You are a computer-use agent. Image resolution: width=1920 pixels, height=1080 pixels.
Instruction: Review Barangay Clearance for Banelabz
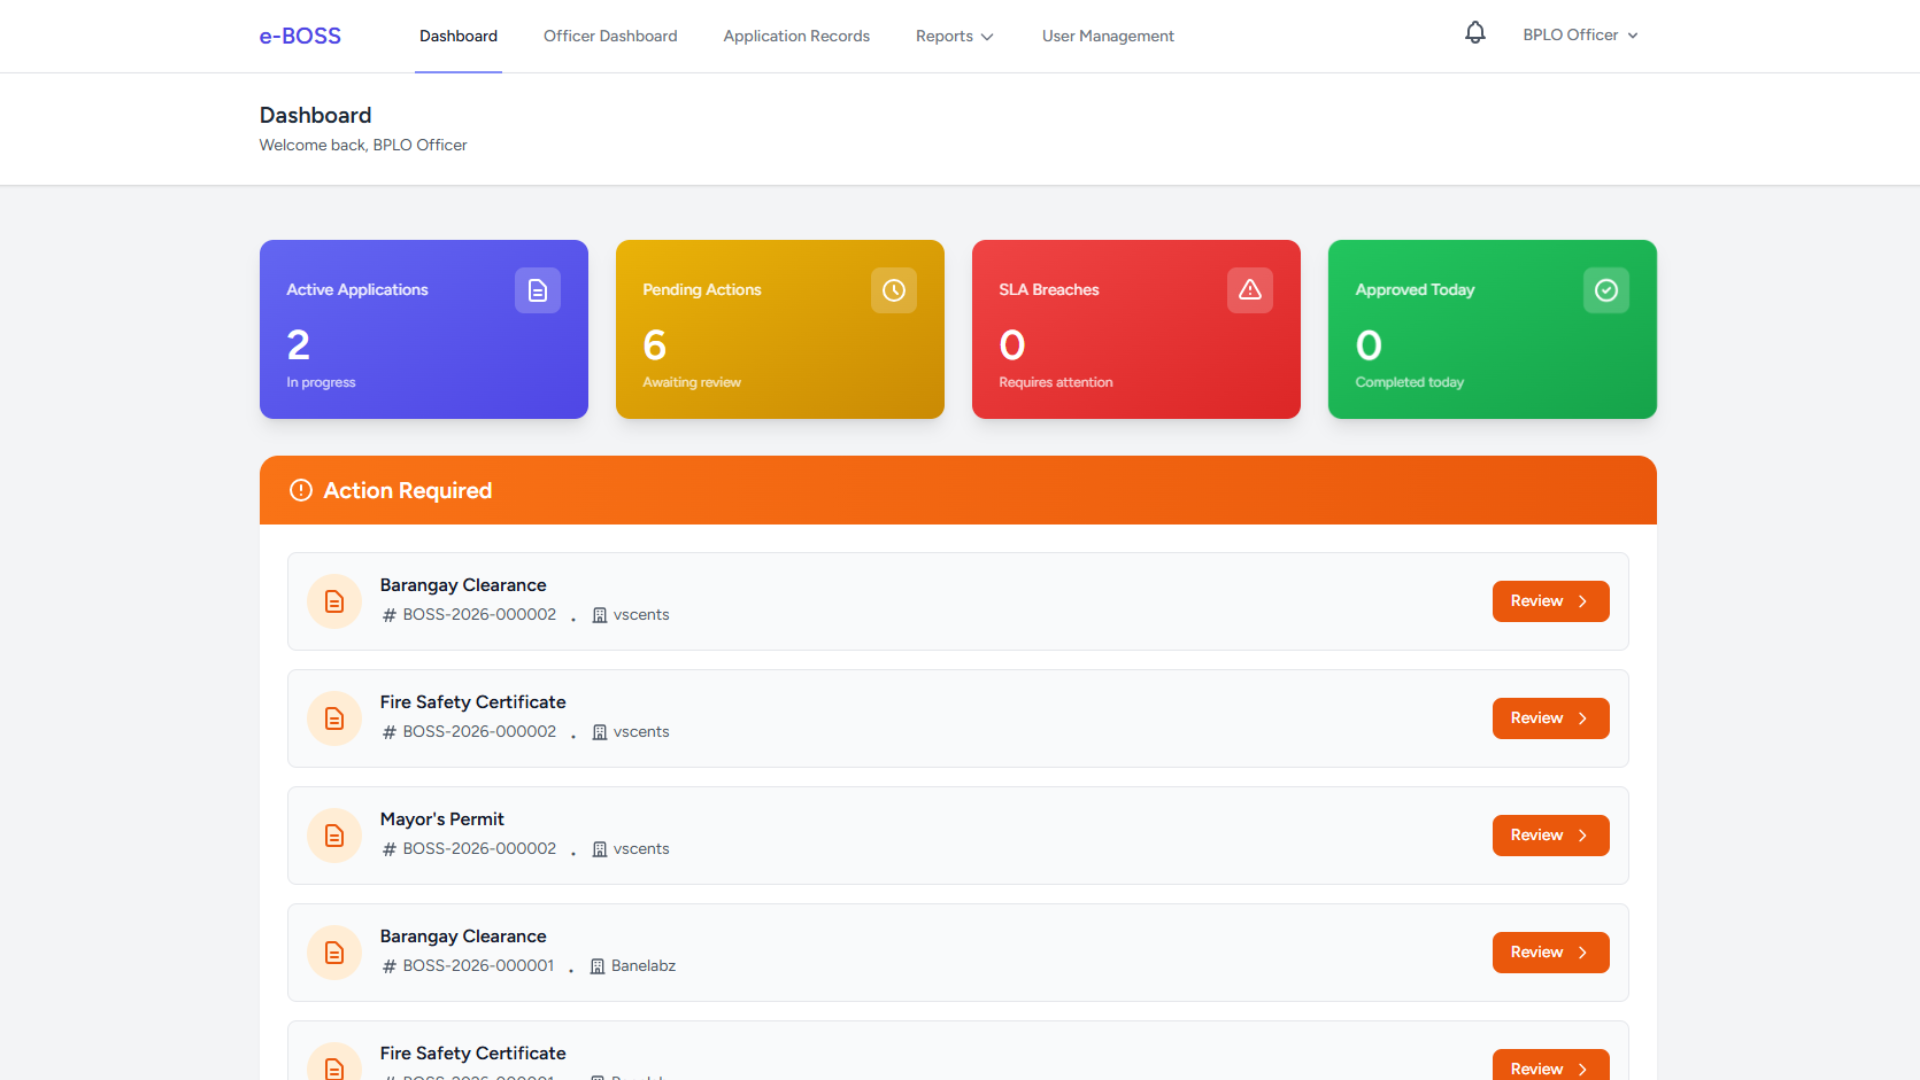(x=1550, y=952)
